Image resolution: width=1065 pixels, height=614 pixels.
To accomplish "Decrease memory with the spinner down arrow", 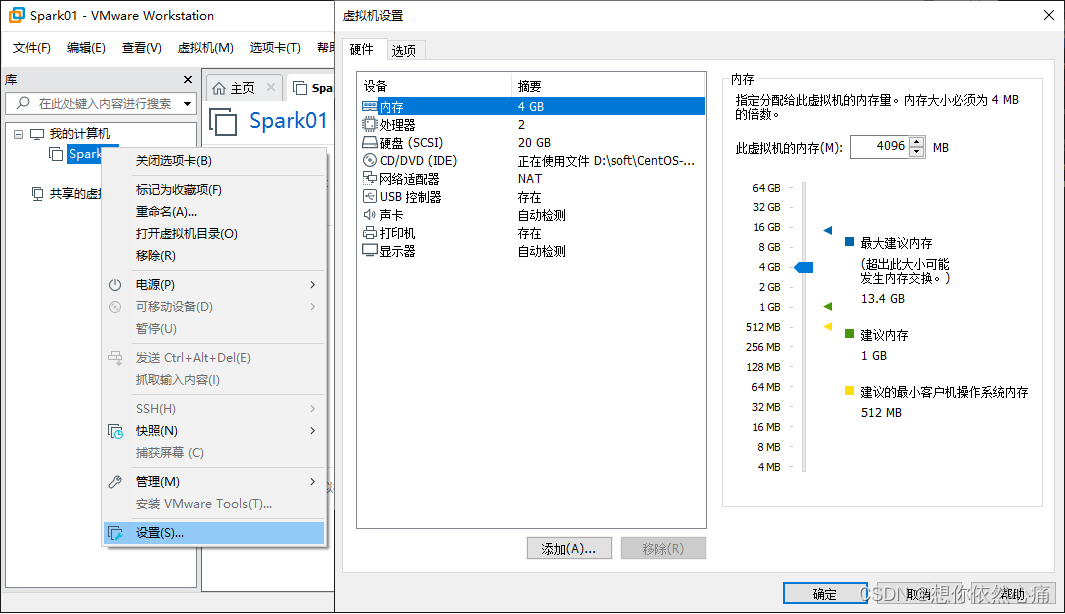I will click(917, 152).
